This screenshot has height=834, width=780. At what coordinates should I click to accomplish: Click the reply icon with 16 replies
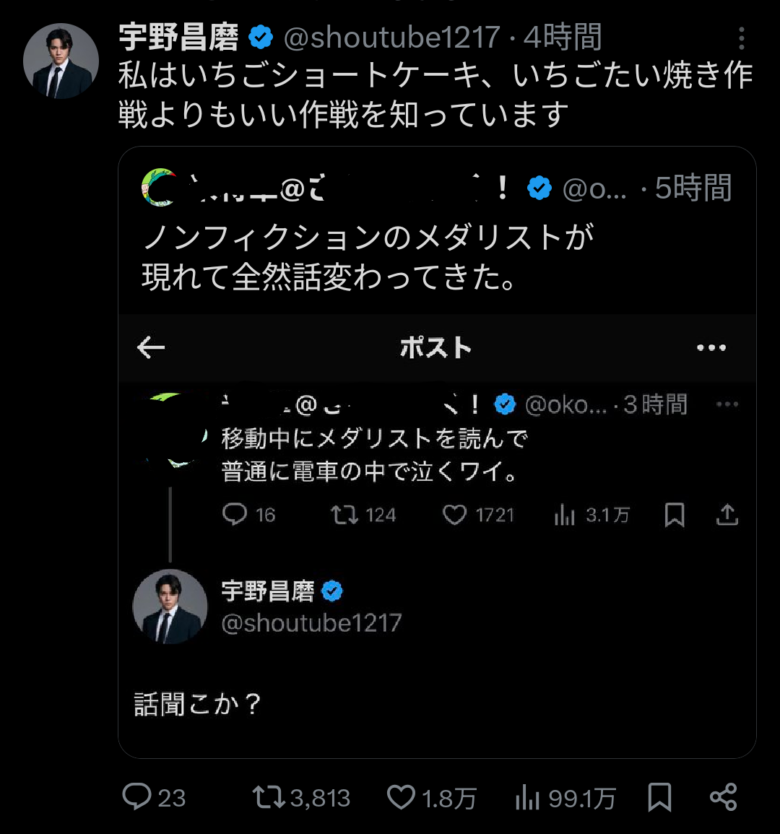[x=235, y=514]
